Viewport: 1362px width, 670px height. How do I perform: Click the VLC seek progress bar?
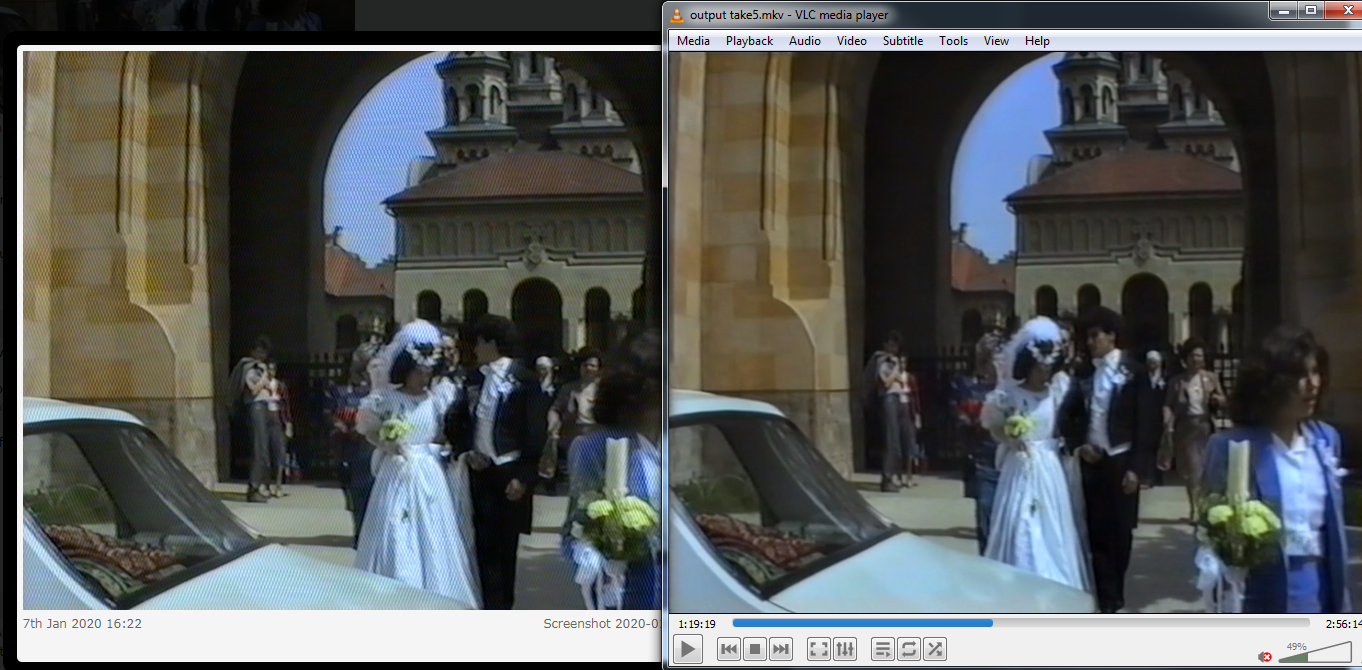pos(1021,623)
